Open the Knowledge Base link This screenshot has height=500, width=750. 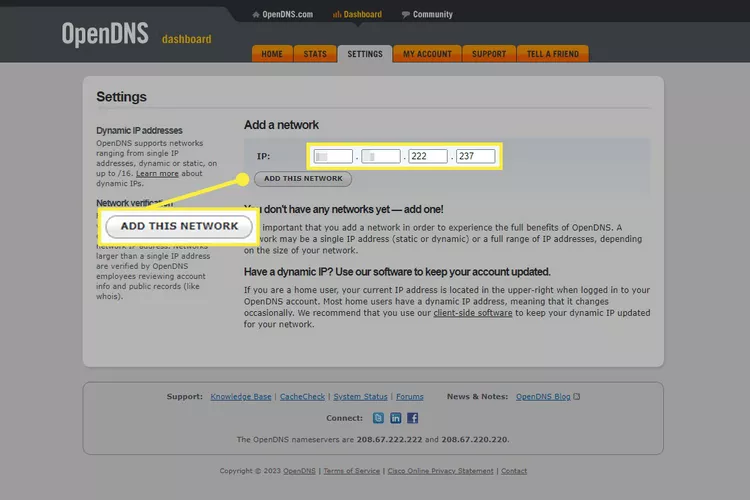pyautogui.click(x=241, y=397)
